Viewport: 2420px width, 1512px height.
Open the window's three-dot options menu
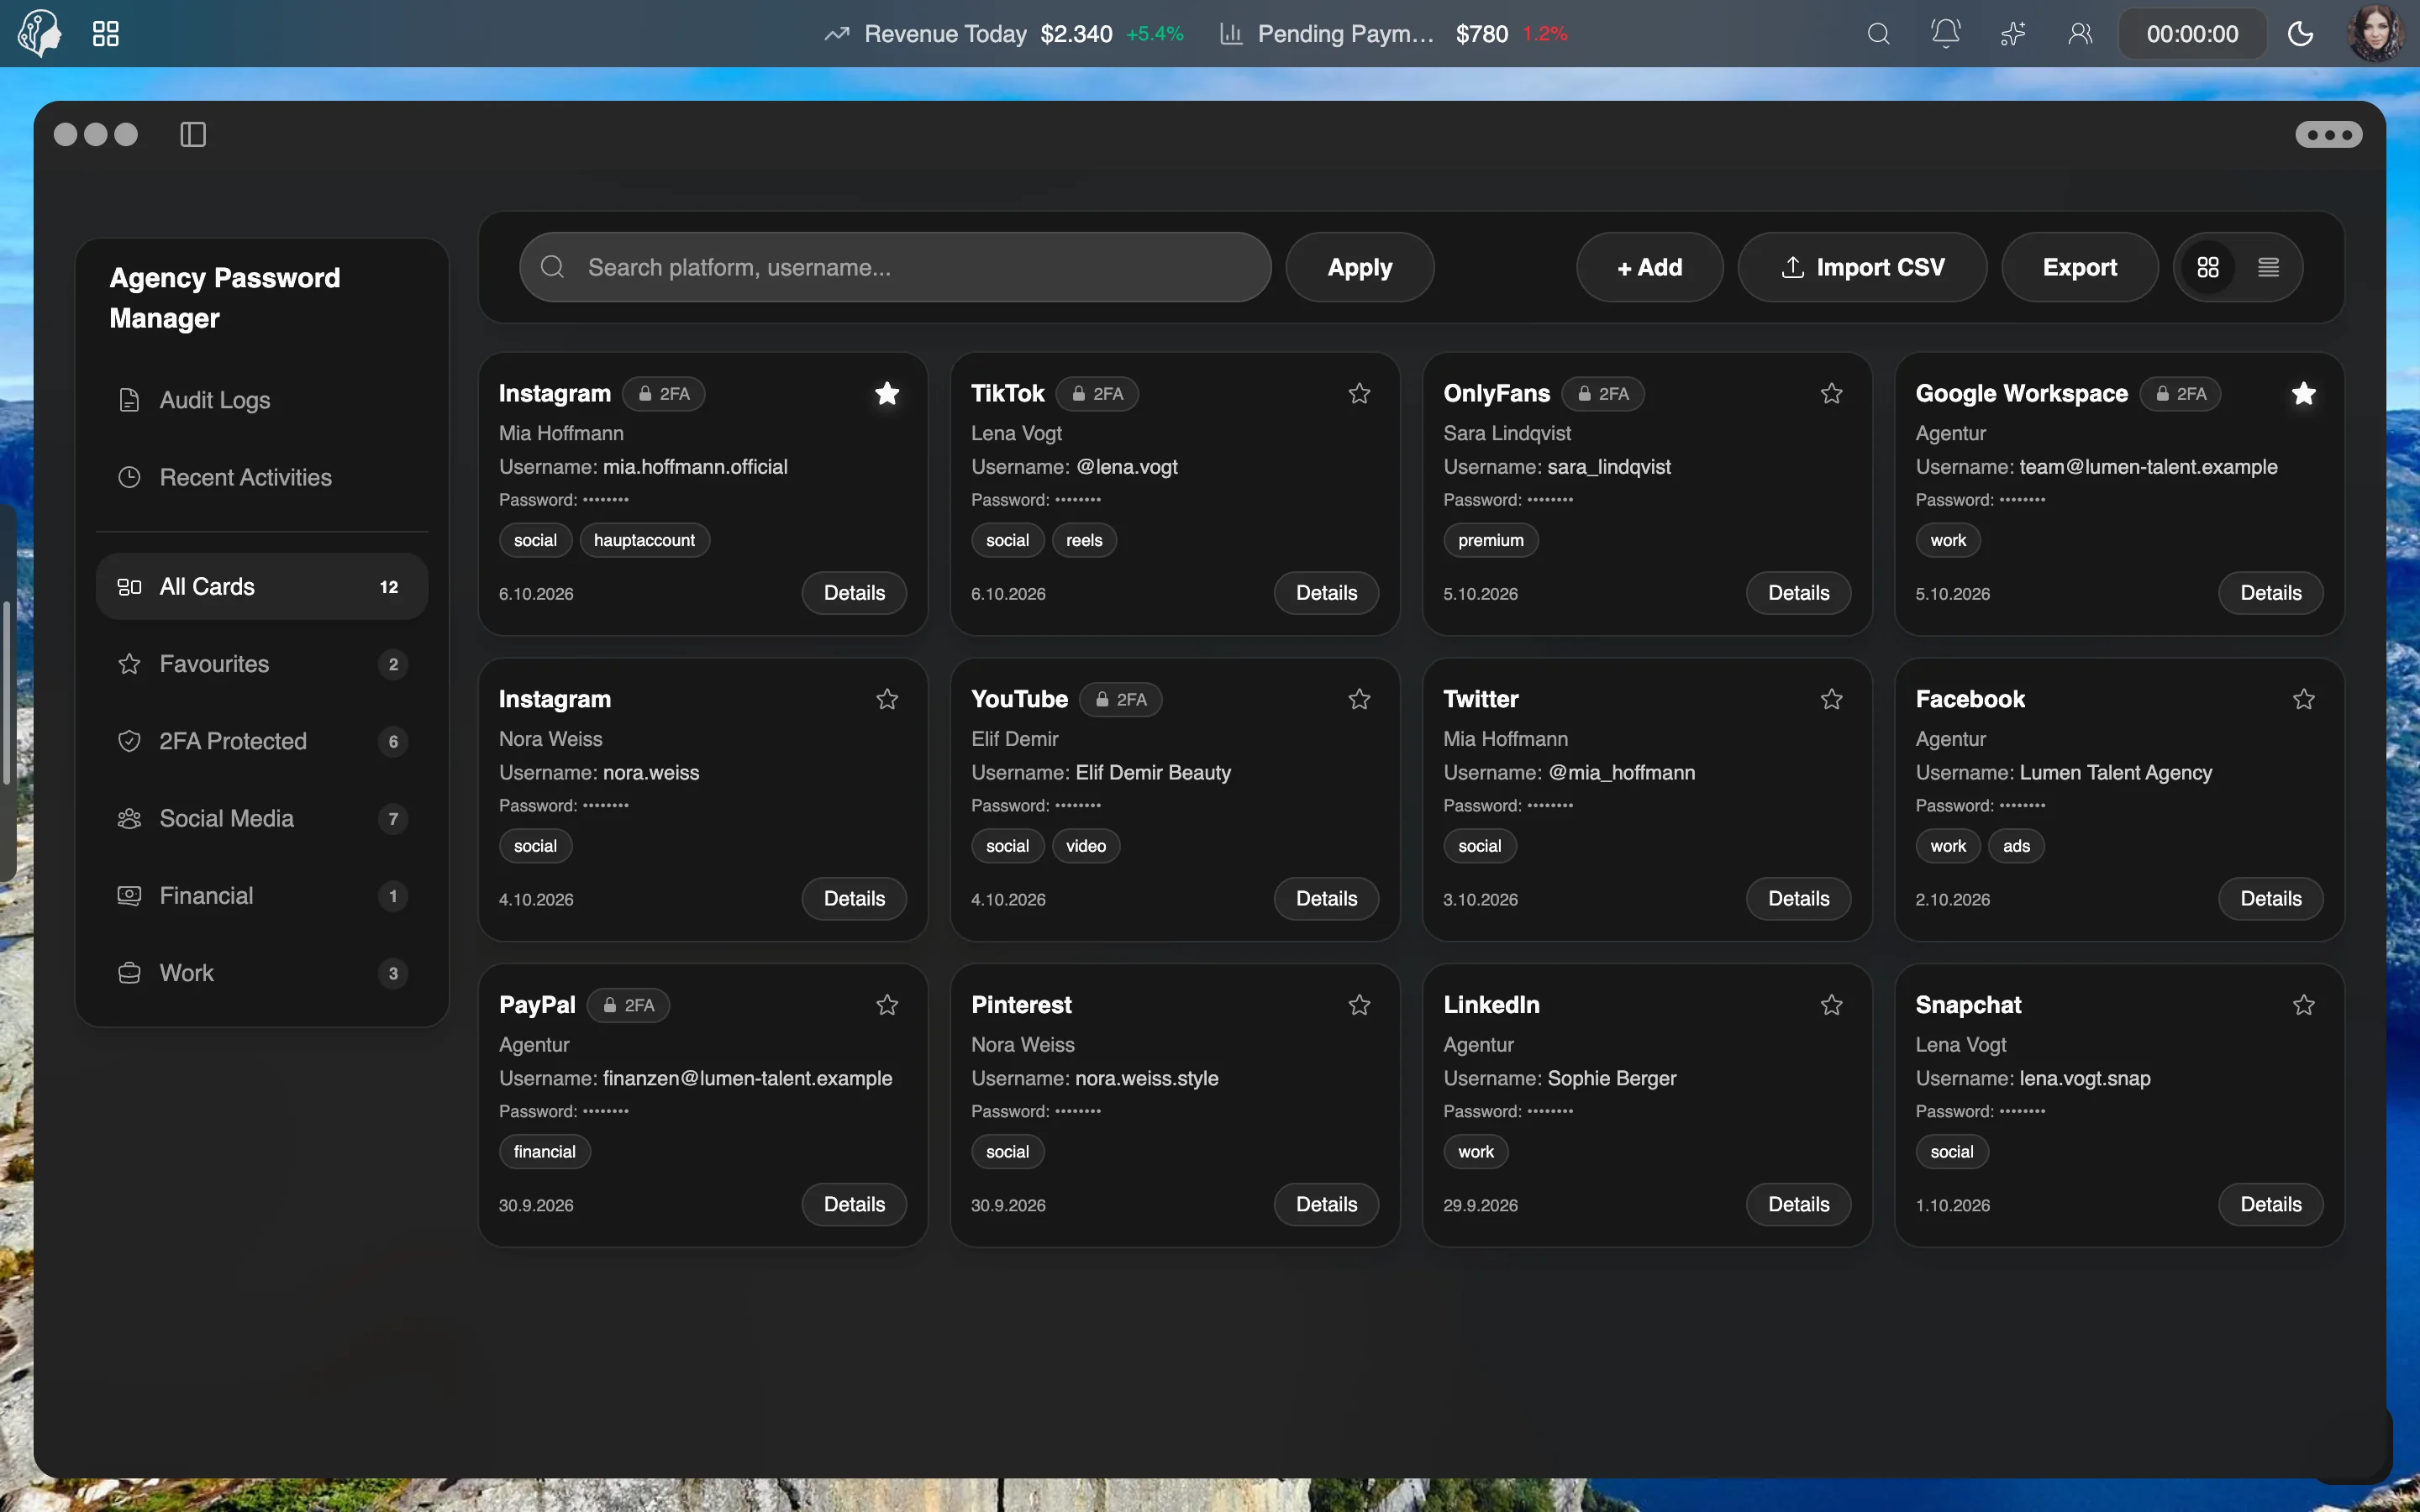coord(2329,134)
